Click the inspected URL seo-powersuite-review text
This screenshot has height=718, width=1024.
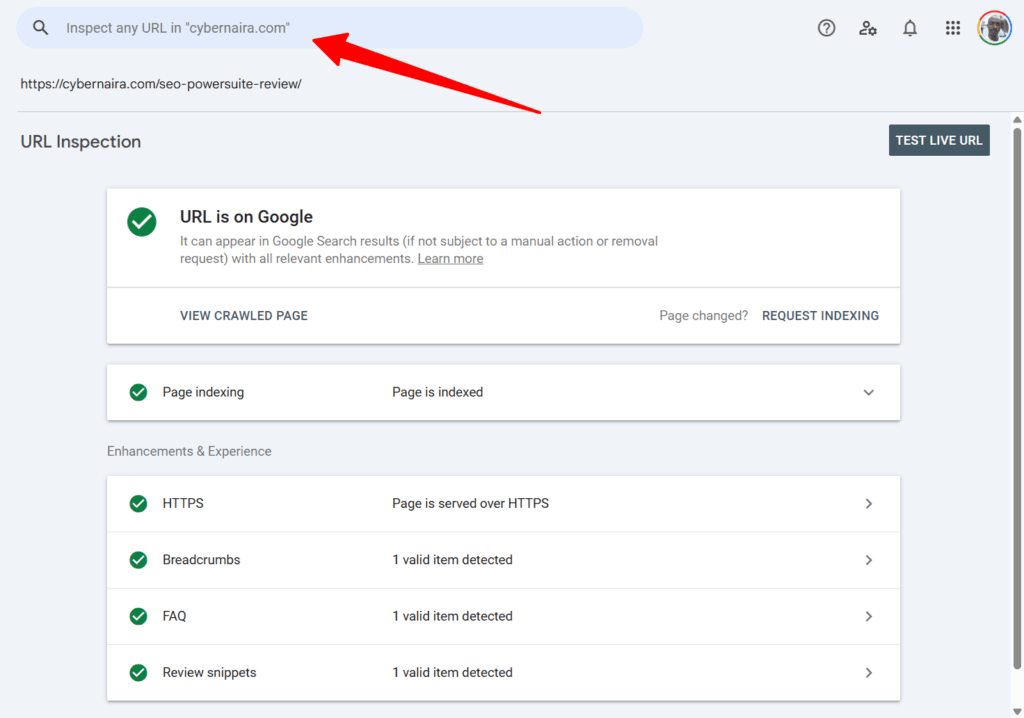pyautogui.click(x=161, y=84)
